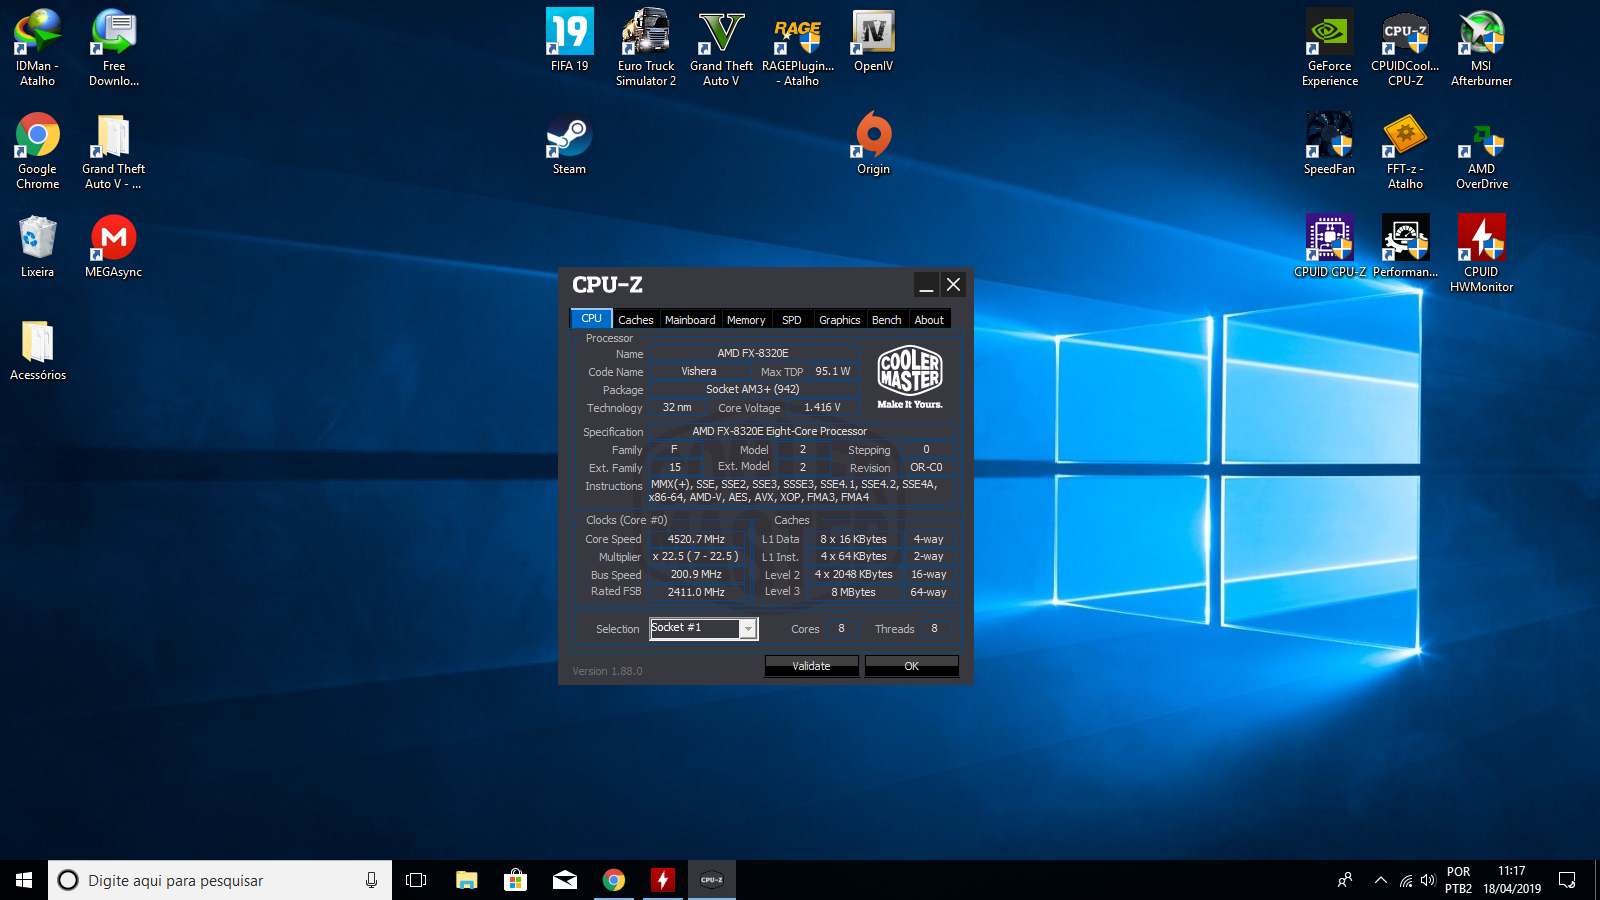Click the taskbar search field
The image size is (1600, 900).
point(220,880)
